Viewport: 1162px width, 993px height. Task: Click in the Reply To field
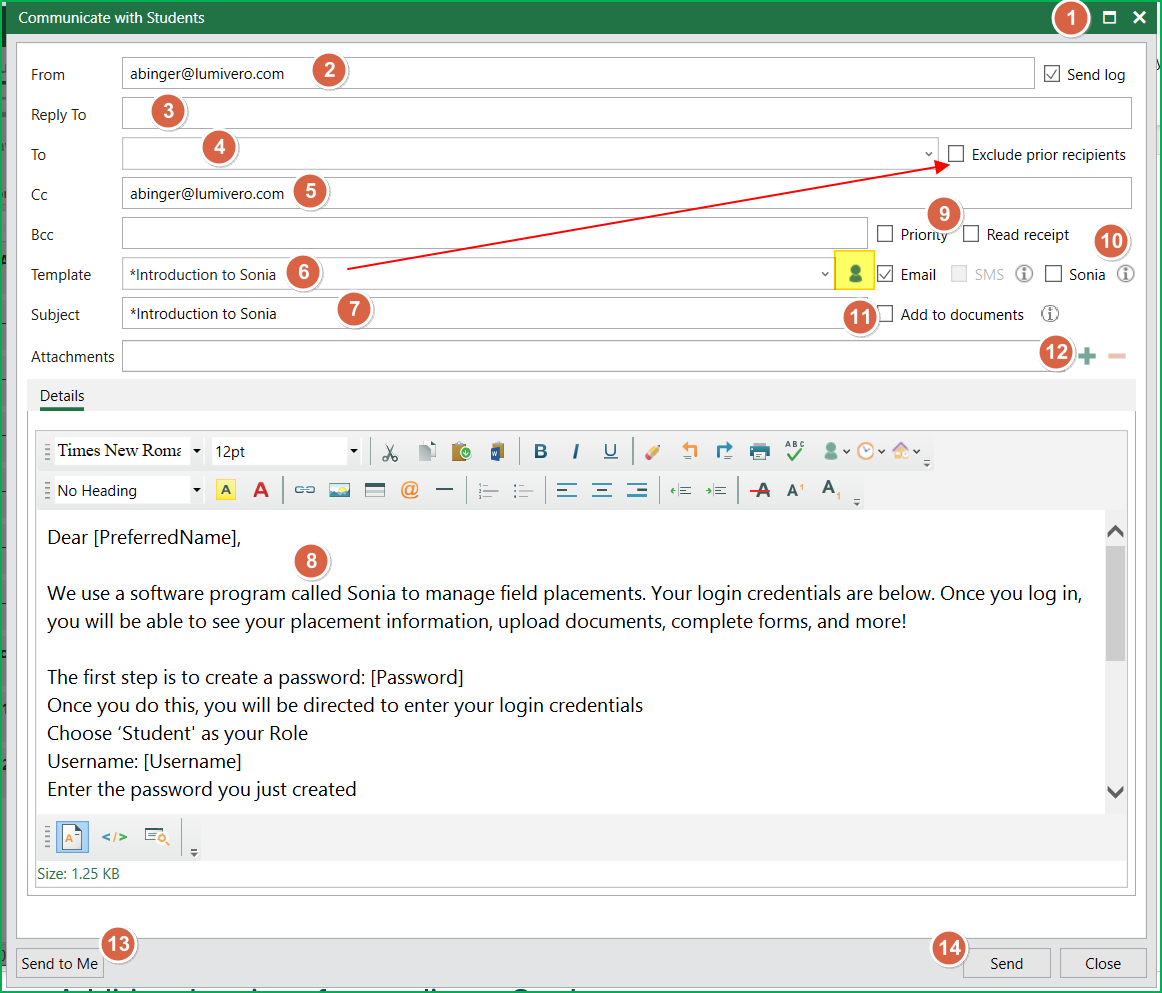(626, 113)
